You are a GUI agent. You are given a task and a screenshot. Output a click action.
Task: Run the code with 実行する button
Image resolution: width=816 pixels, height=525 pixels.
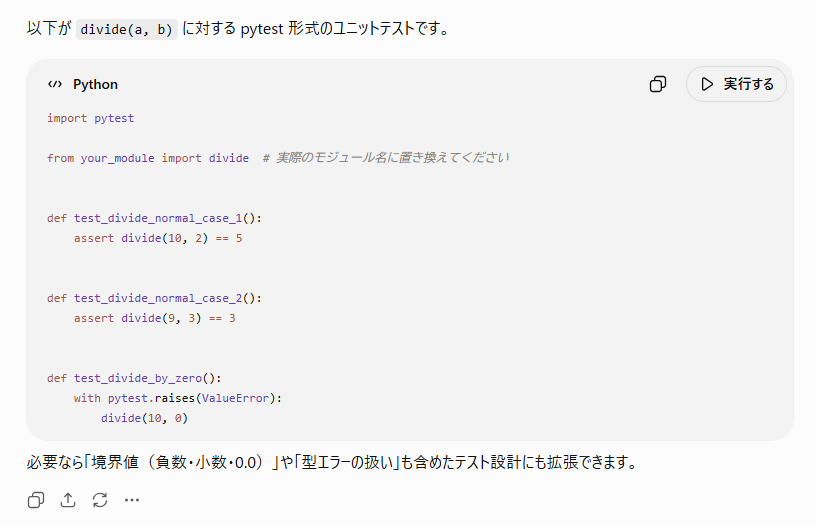pyautogui.click(x=736, y=84)
